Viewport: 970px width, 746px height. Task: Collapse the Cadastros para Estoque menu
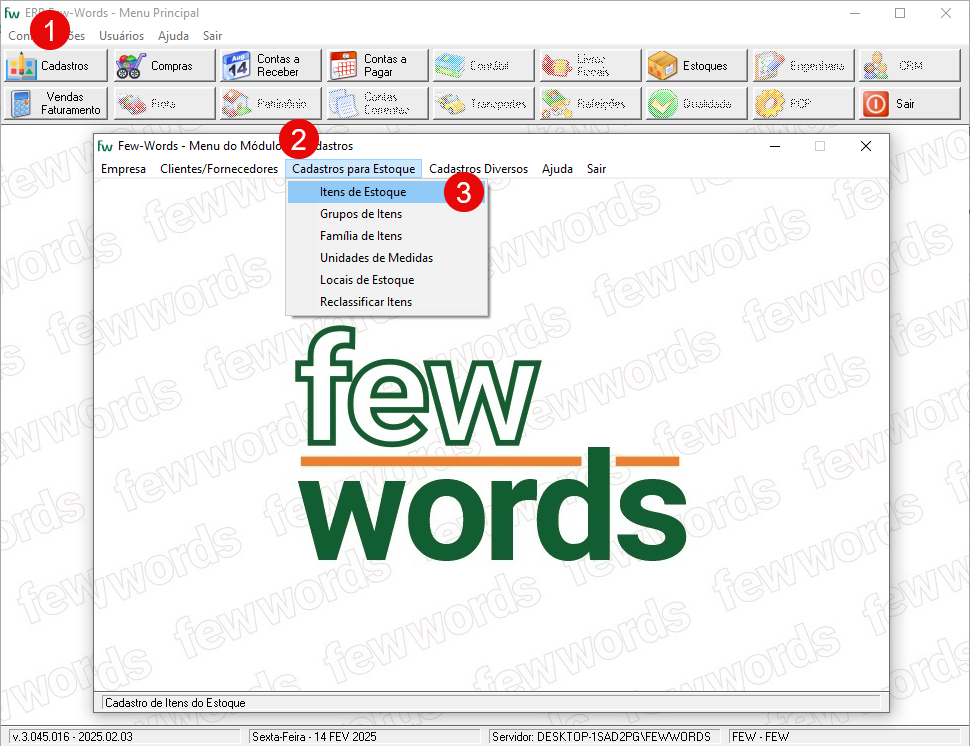click(x=353, y=169)
